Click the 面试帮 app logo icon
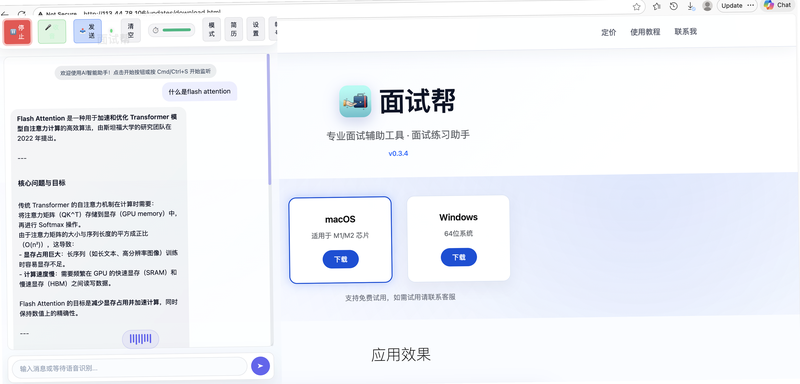This screenshot has height=384, width=800. tap(355, 101)
